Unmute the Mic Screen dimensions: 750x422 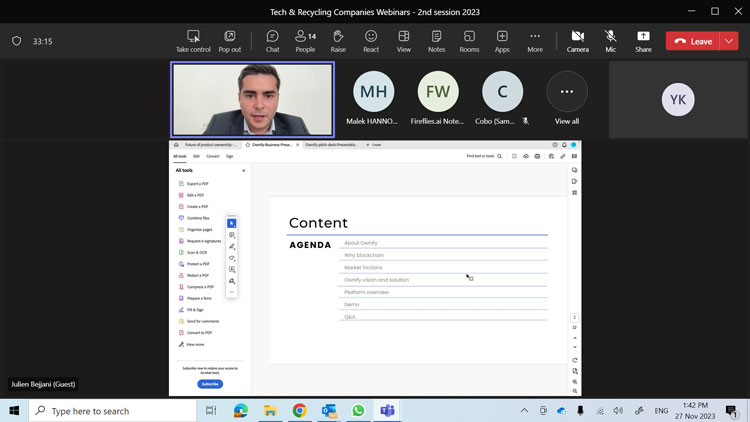click(610, 40)
